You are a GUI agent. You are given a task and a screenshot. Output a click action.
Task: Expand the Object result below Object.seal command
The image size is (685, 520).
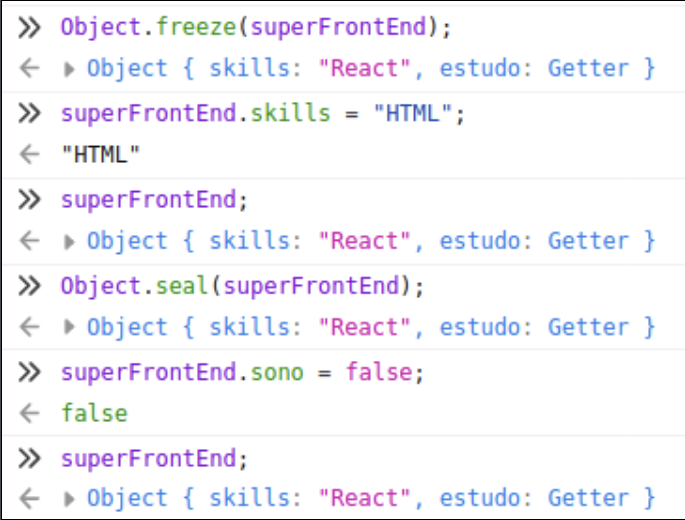tap(69, 328)
